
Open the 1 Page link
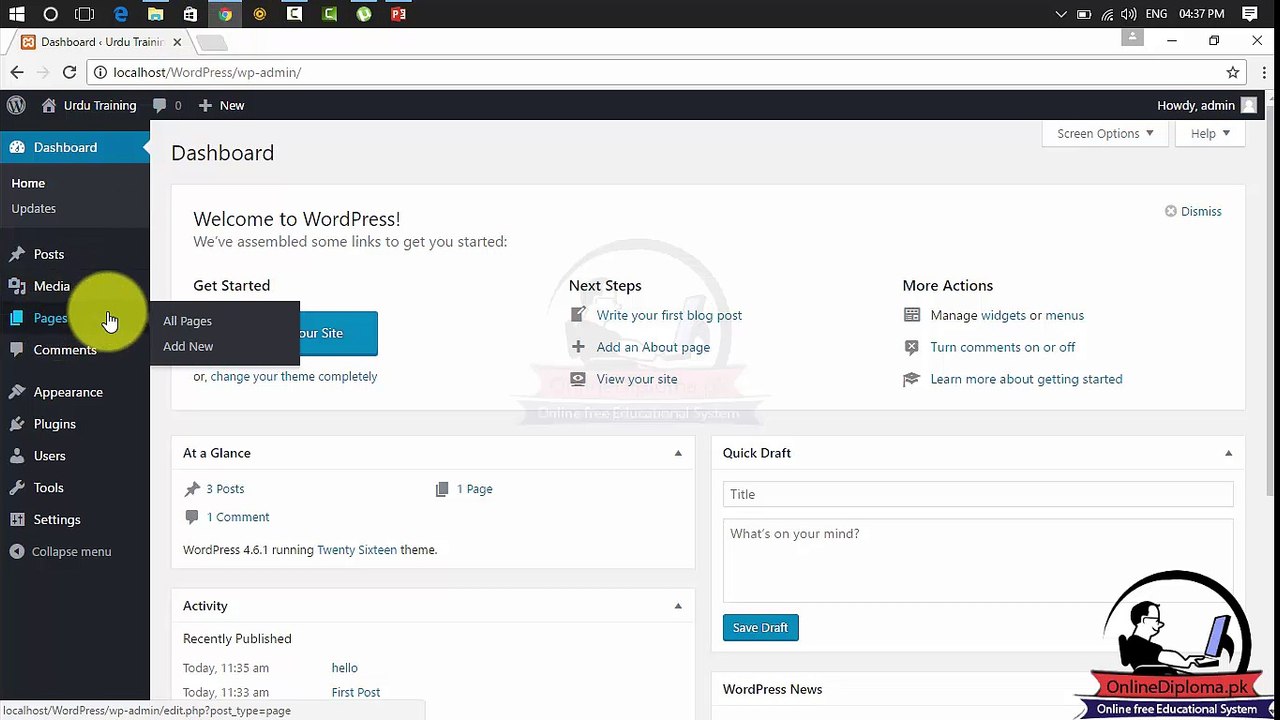pos(475,489)
